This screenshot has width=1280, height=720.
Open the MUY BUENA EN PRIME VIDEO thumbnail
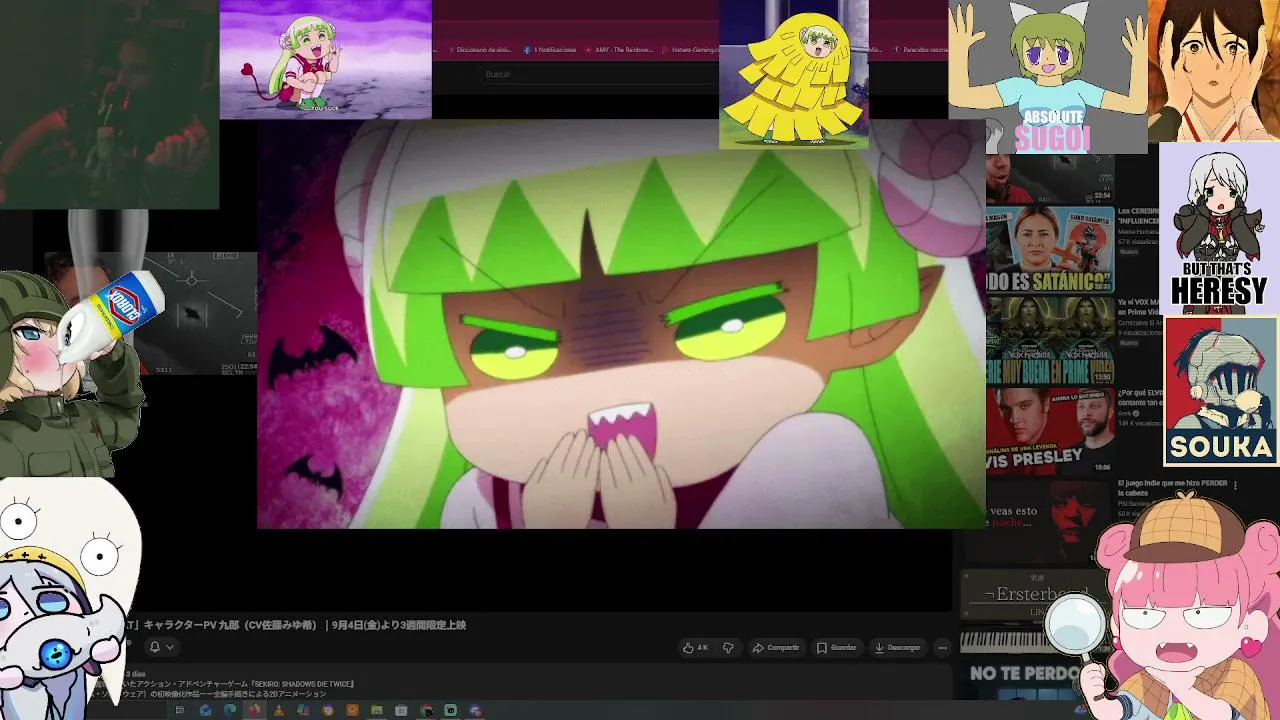pyautogui.click(x=1050, y=341)
